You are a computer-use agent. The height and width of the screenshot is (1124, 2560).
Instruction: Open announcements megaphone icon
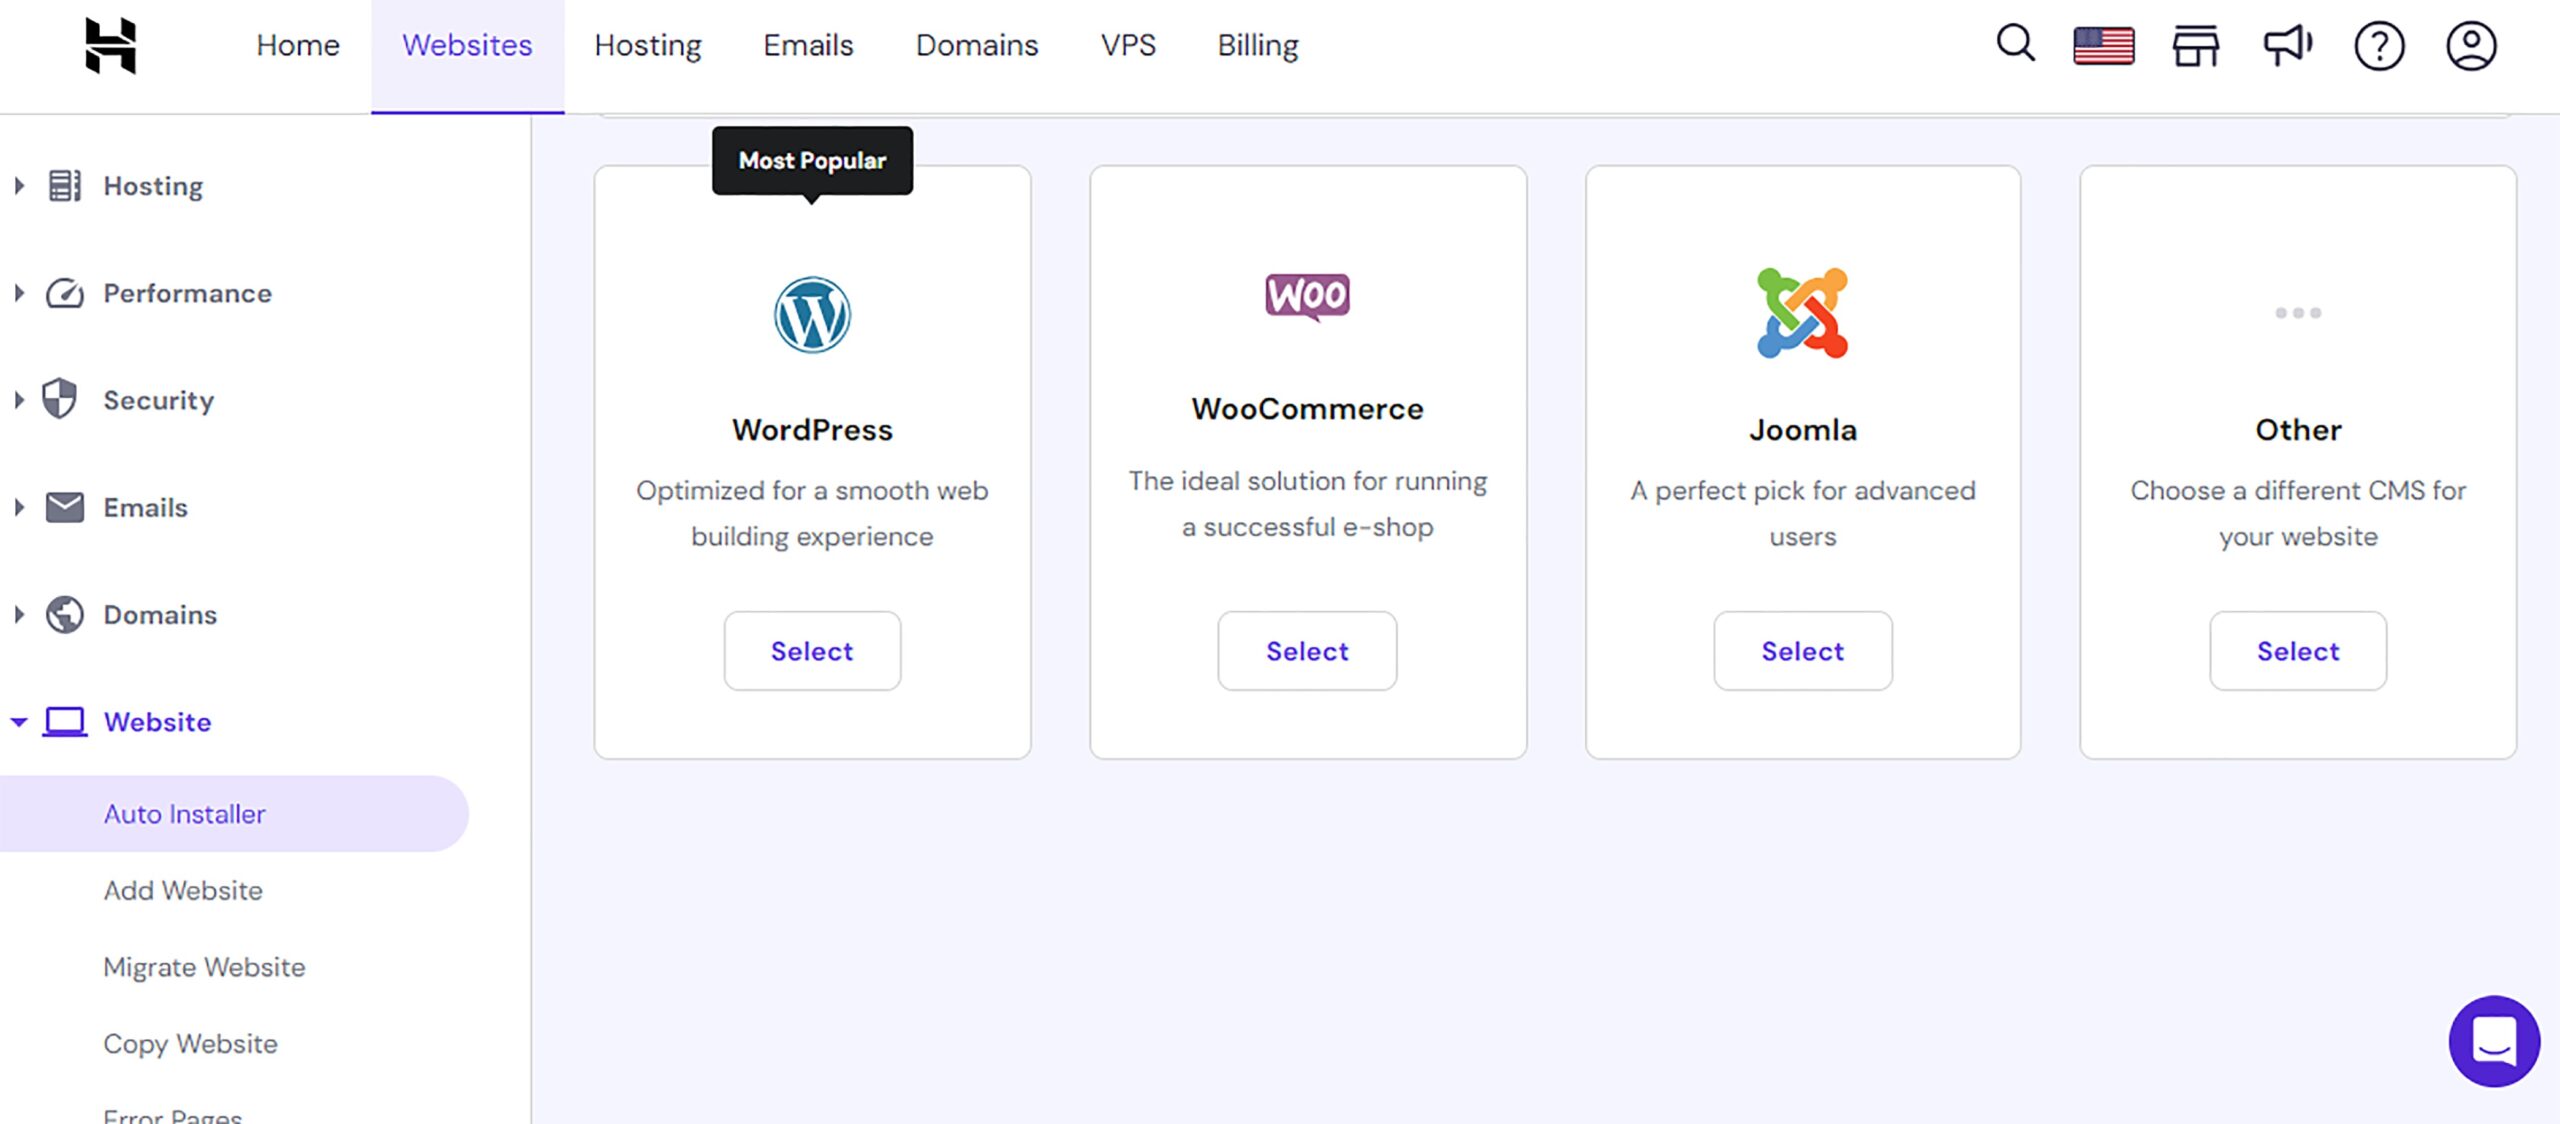click(x=2288, y=45)
